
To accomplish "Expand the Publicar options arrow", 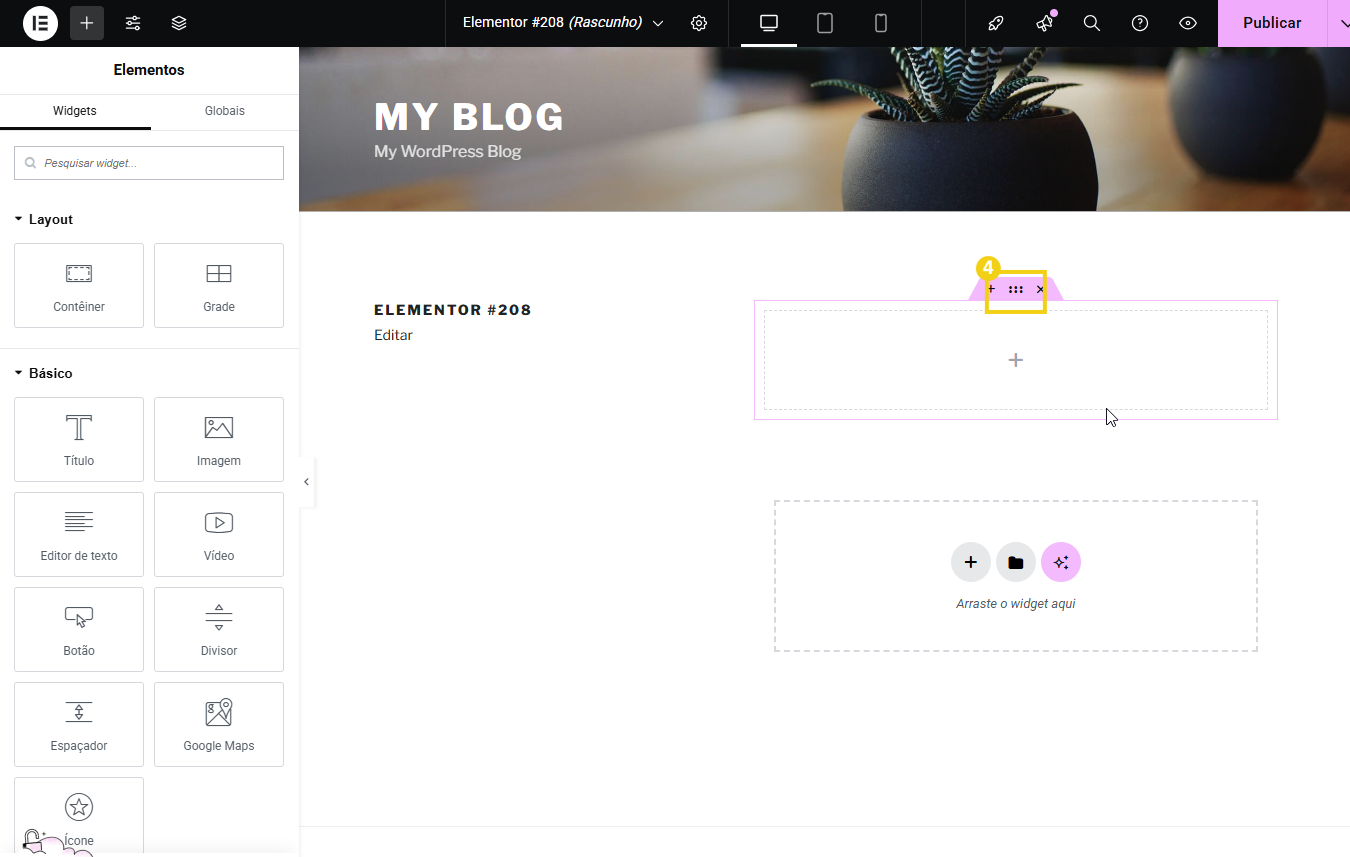I will click(1340, 23).
